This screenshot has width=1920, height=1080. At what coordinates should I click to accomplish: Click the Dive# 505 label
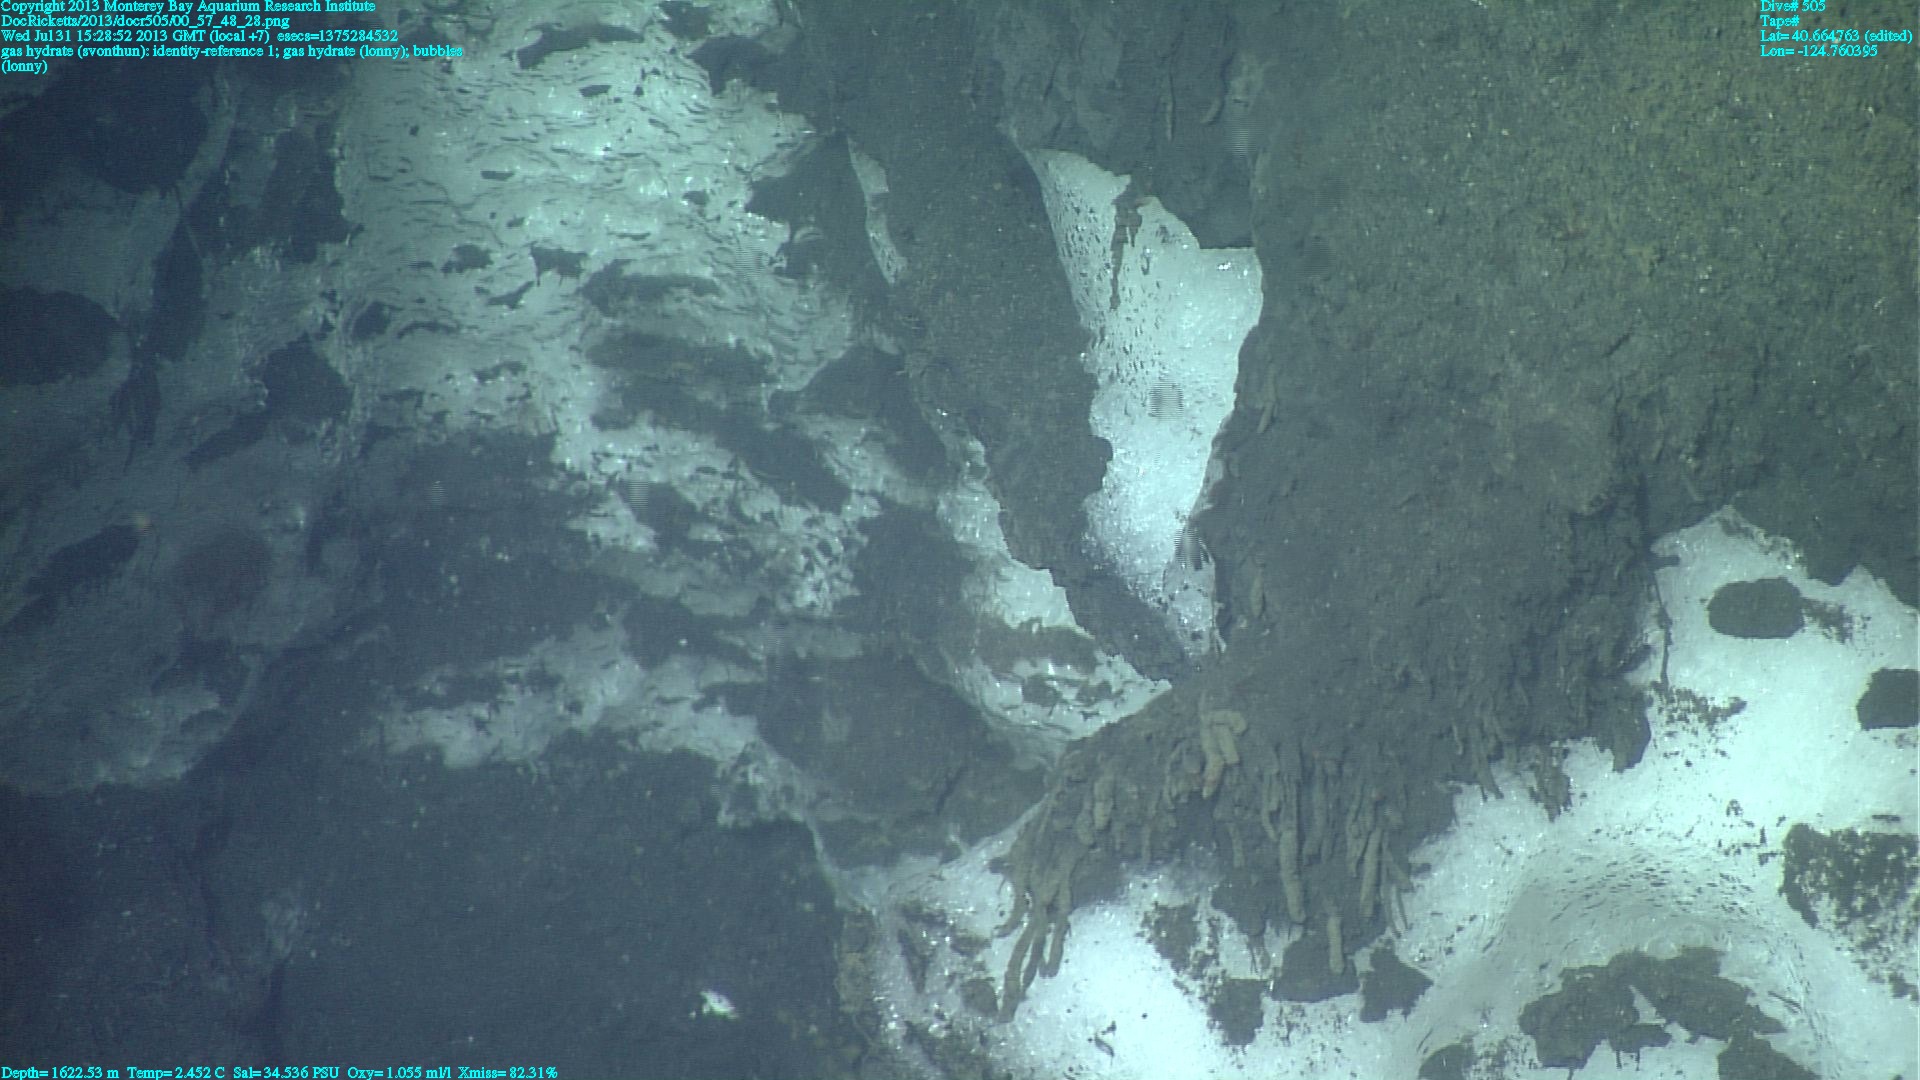(1792, 7)
